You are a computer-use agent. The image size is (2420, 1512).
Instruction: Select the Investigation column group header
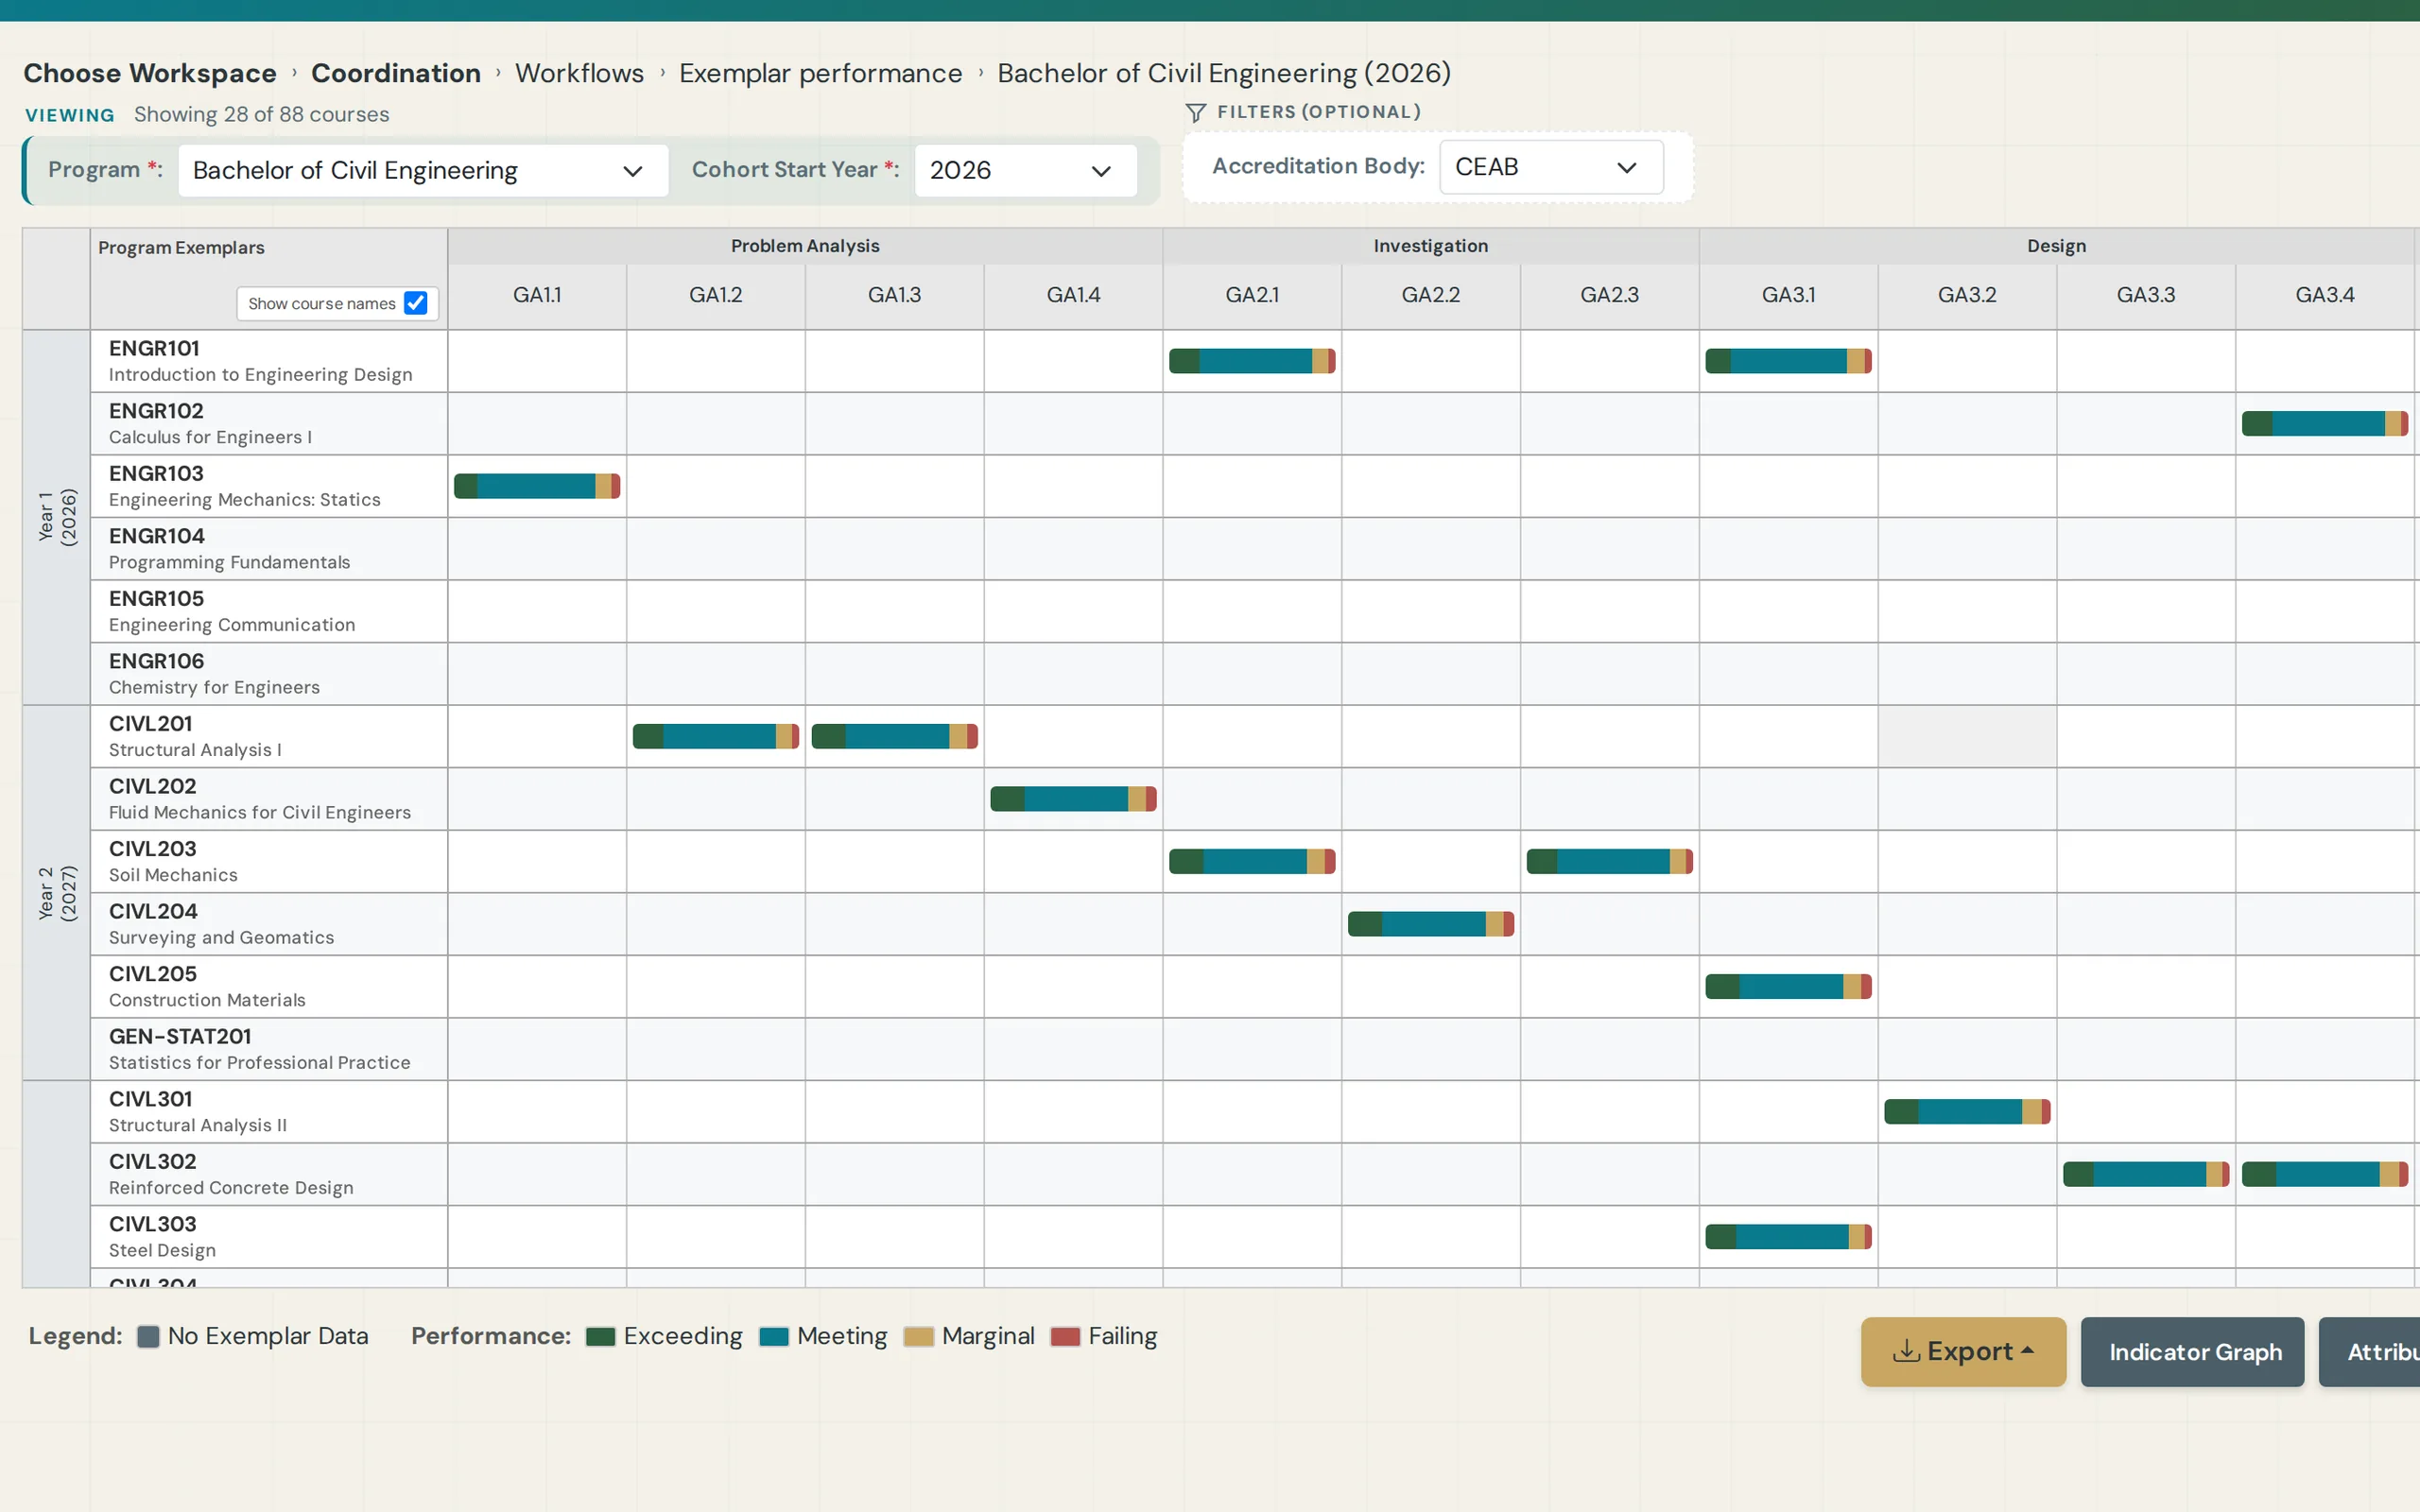[1430, 246]
